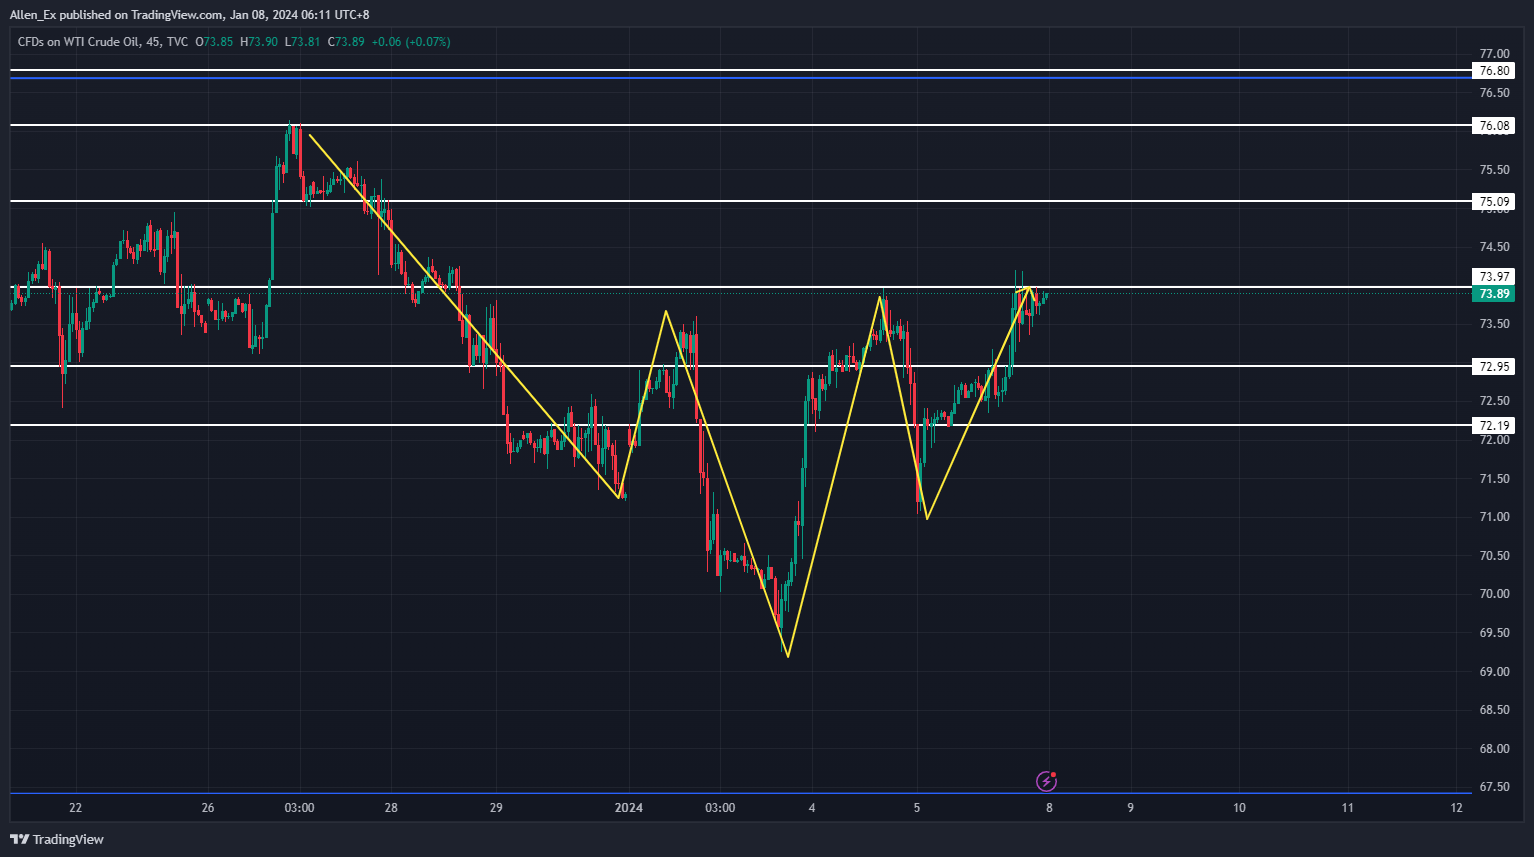This screenshot has height=857, width=1534.
Task: Click the 71.50 tick on the price axis
Action: tap(1494, 479)
